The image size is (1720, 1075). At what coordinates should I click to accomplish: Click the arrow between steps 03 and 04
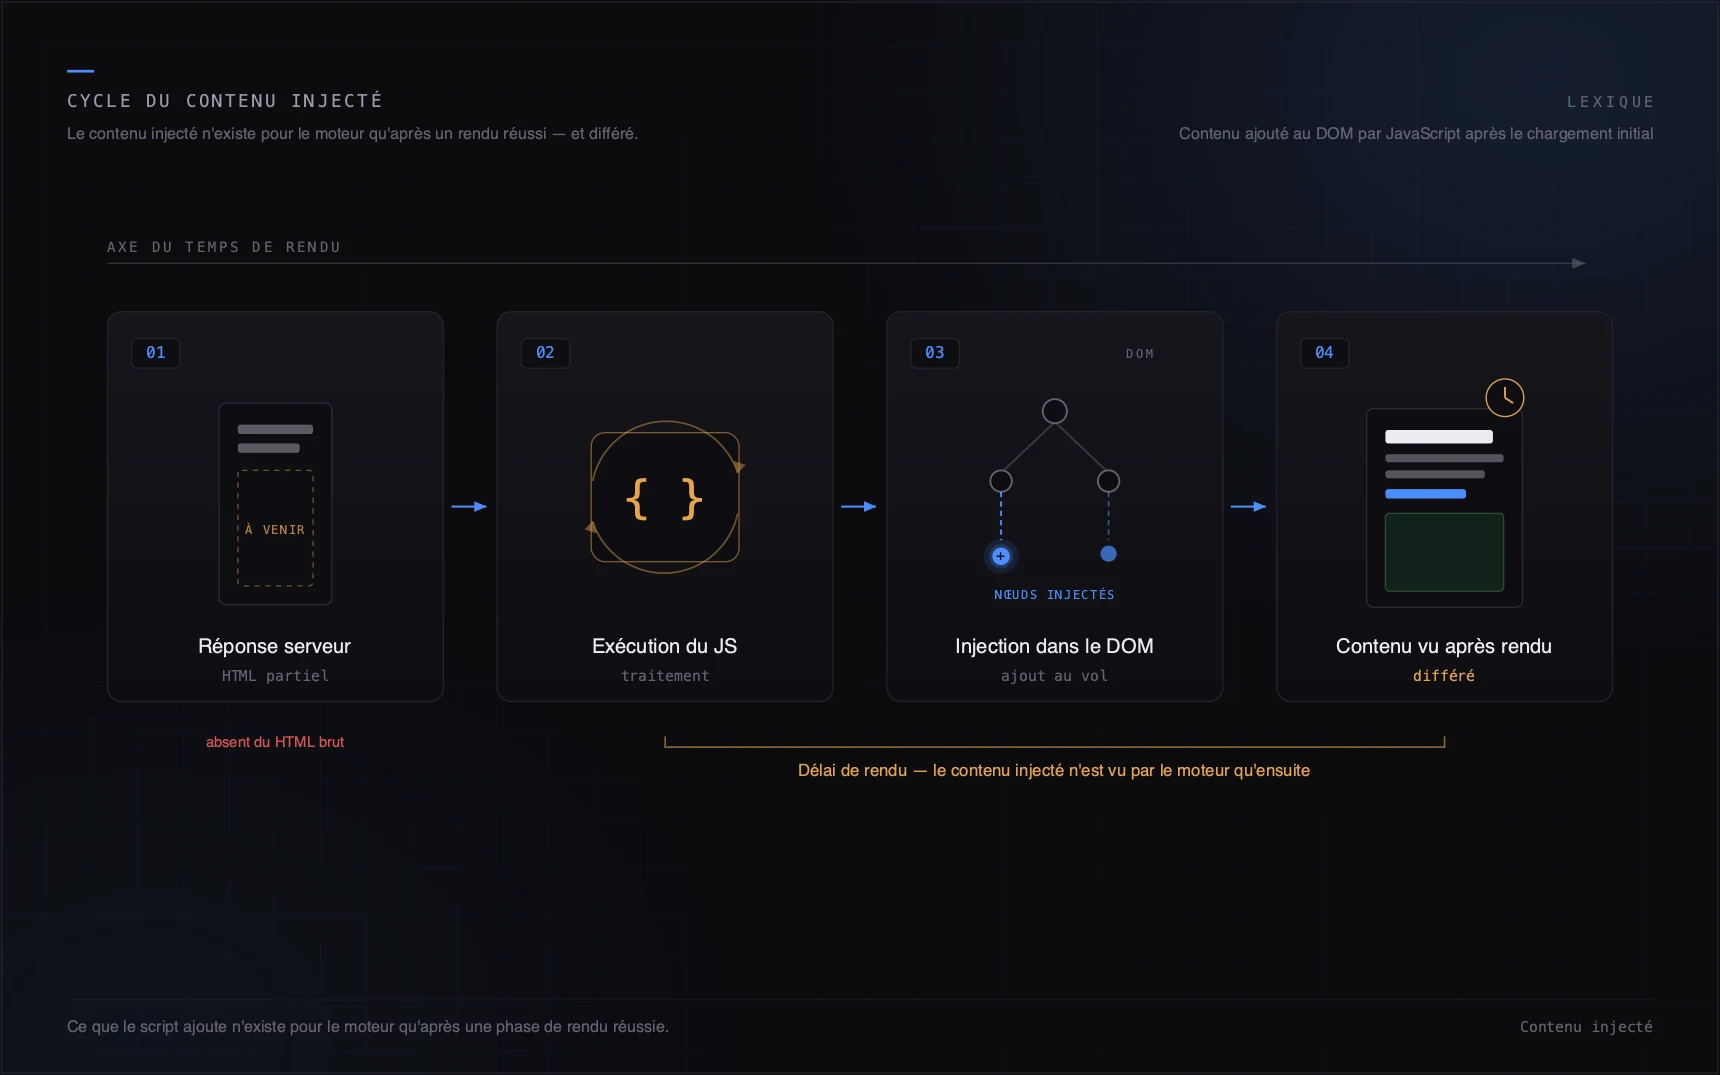pos(1248,507)
